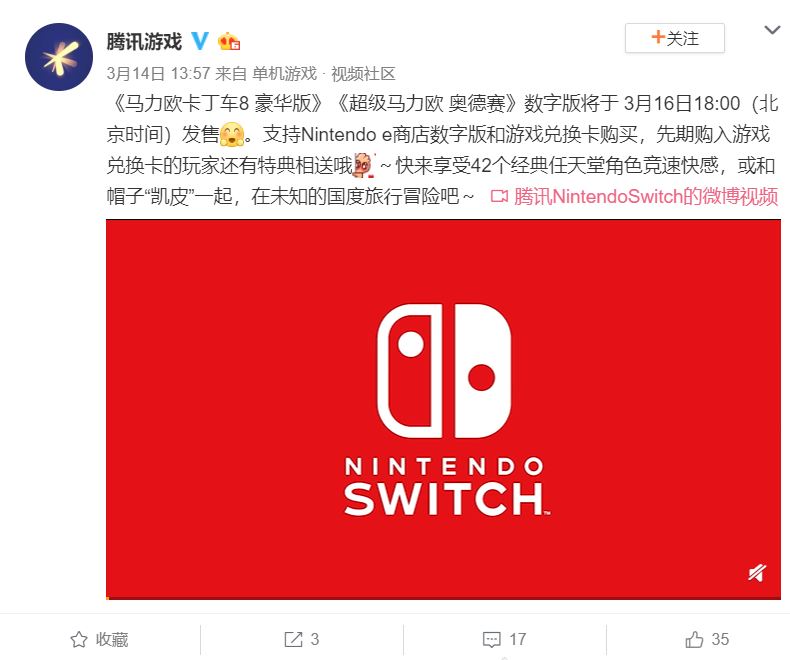The height and width of the screenshot is (660, 790).
Task: Open the 腾讯NintendoSwitch的微博视频 link
Action: 645,196
